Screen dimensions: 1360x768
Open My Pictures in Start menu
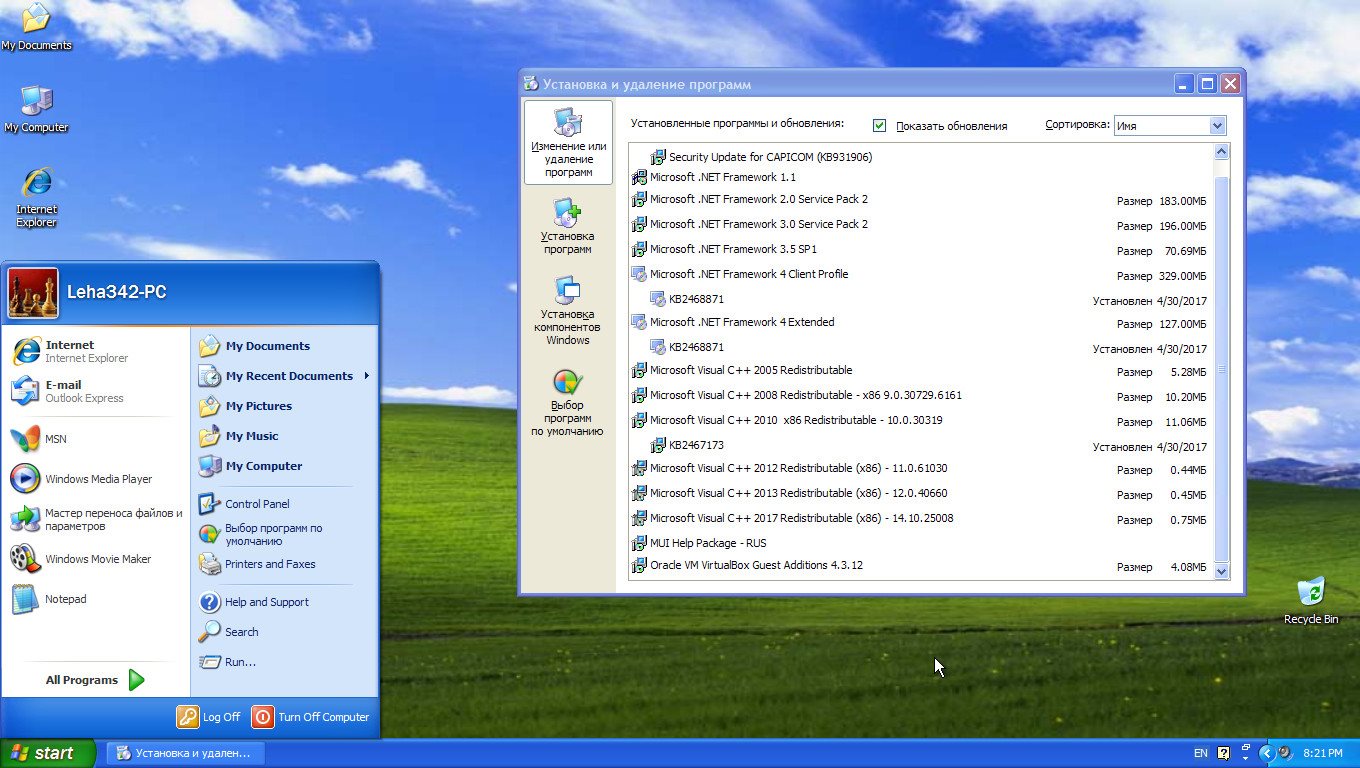tap(284, 406)
